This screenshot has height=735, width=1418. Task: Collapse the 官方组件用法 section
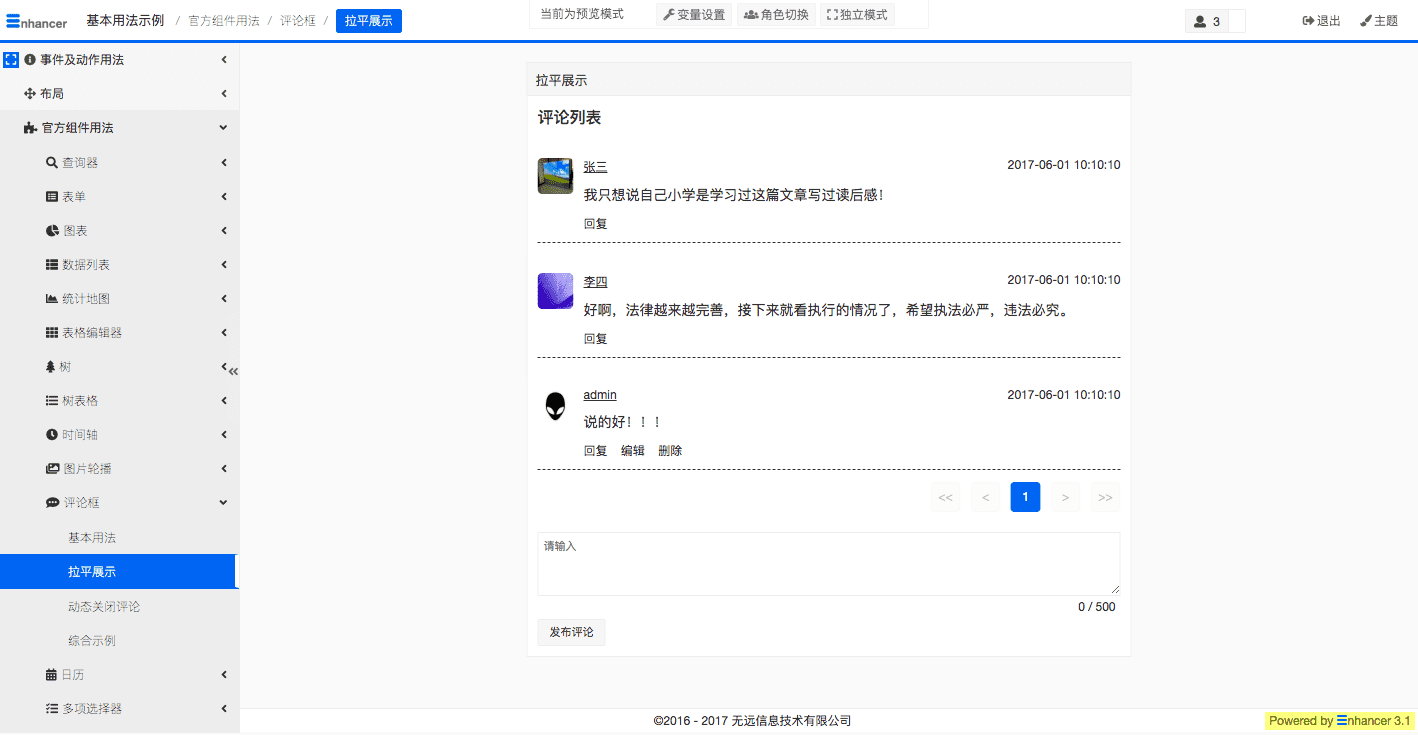click(x=223, y=128)
